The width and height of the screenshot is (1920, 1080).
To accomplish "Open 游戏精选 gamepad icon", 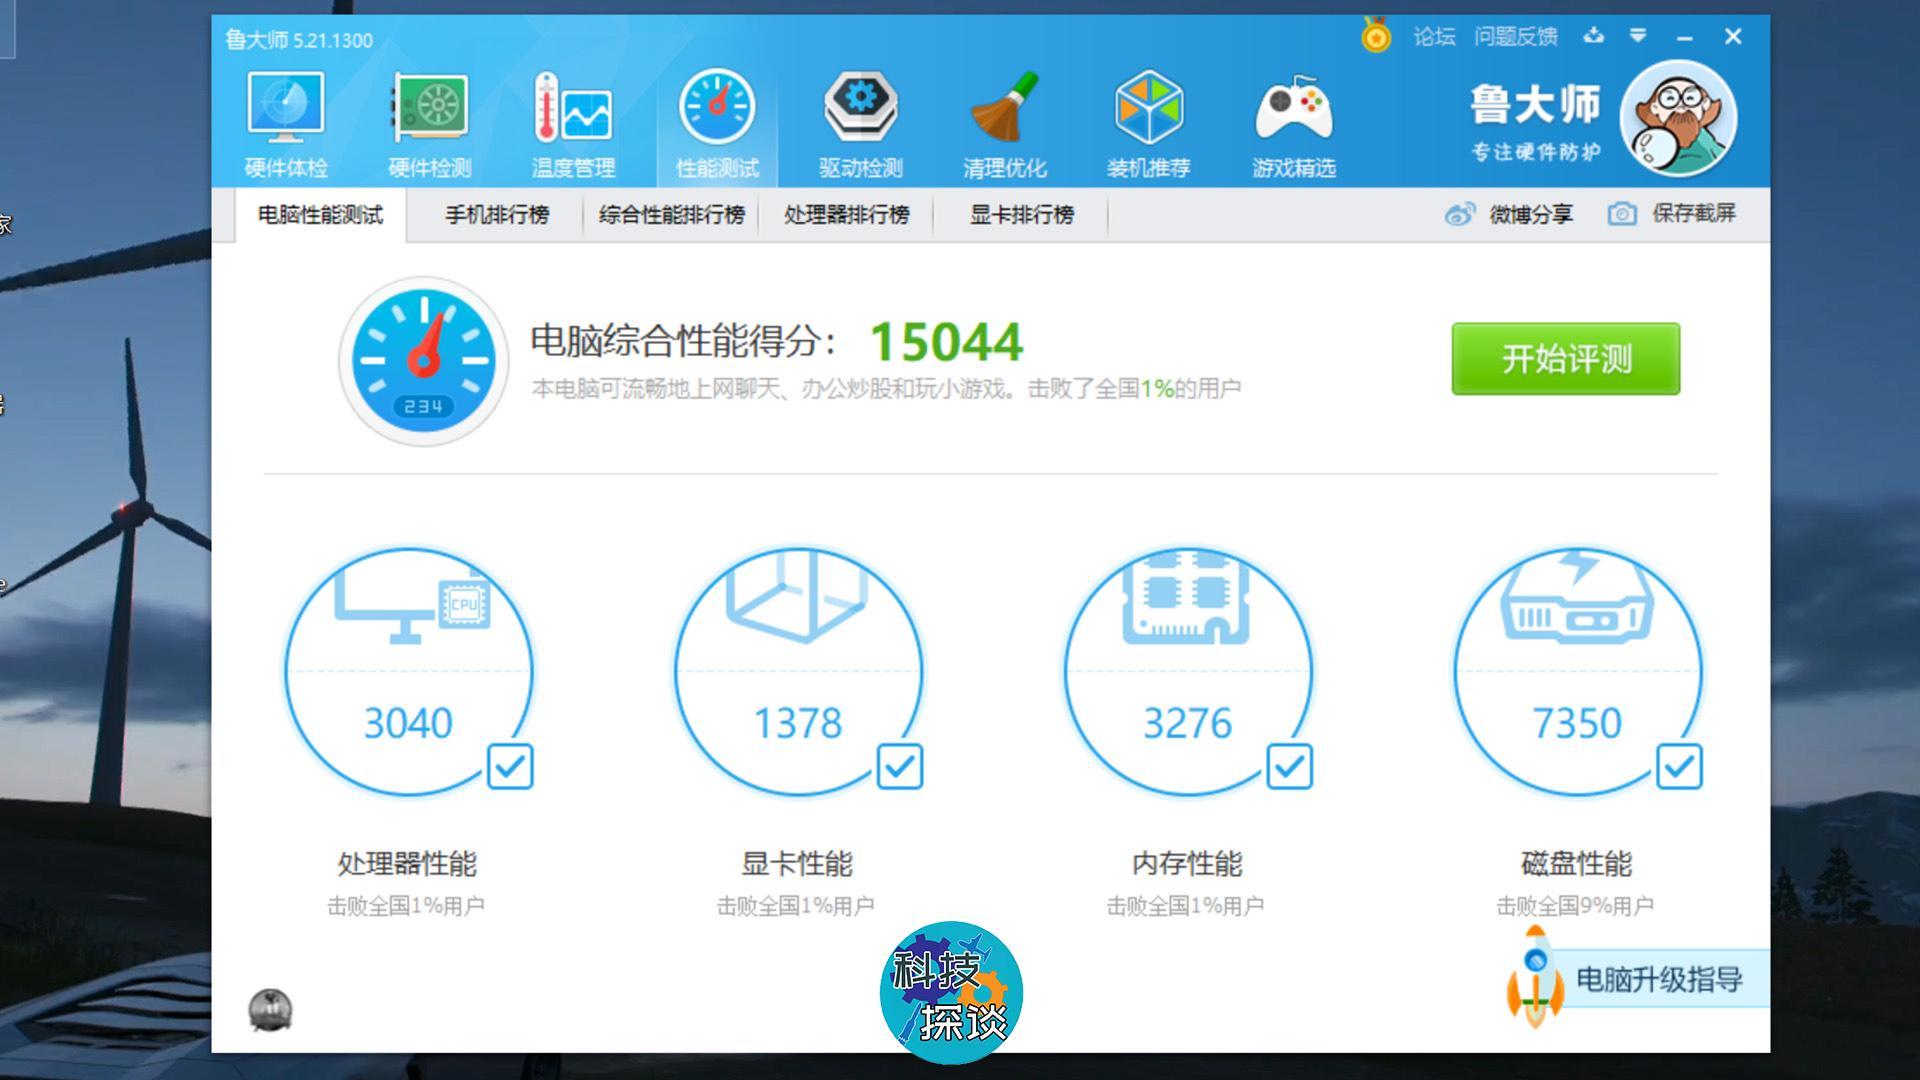I will 1294,107.
